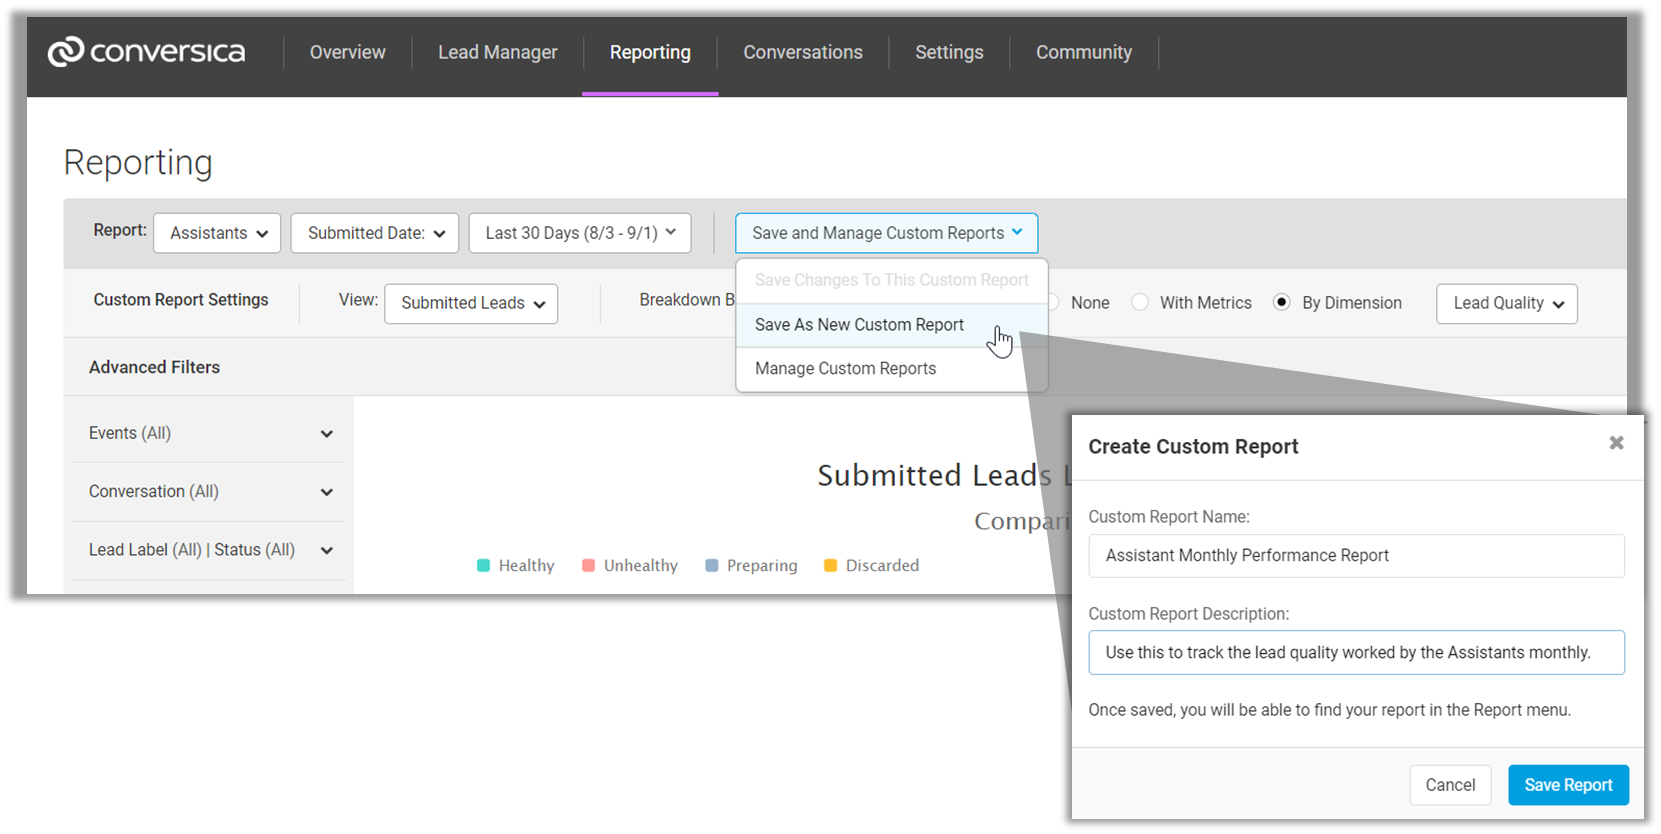The height and width of the screenshot is (834, 1661).
Task: Choose Save As New Custom Report
Action: (x=859, y=325)
